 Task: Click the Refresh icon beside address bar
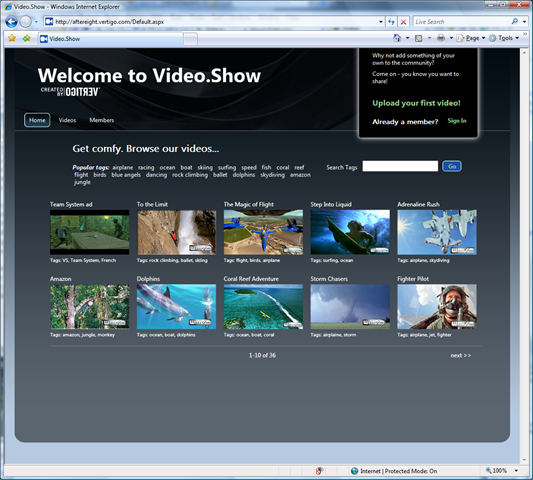[x=391, y=22]
